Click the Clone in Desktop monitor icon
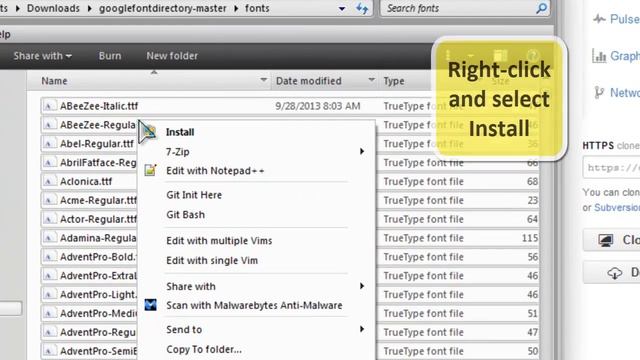 606,240
